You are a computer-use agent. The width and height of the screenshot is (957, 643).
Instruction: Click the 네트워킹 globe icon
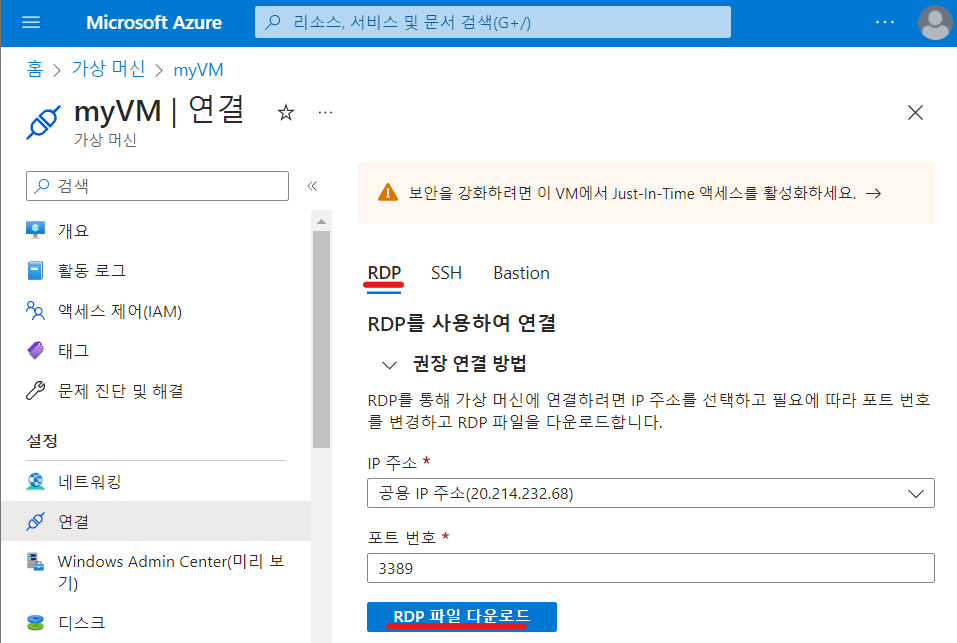pos(35,481)
